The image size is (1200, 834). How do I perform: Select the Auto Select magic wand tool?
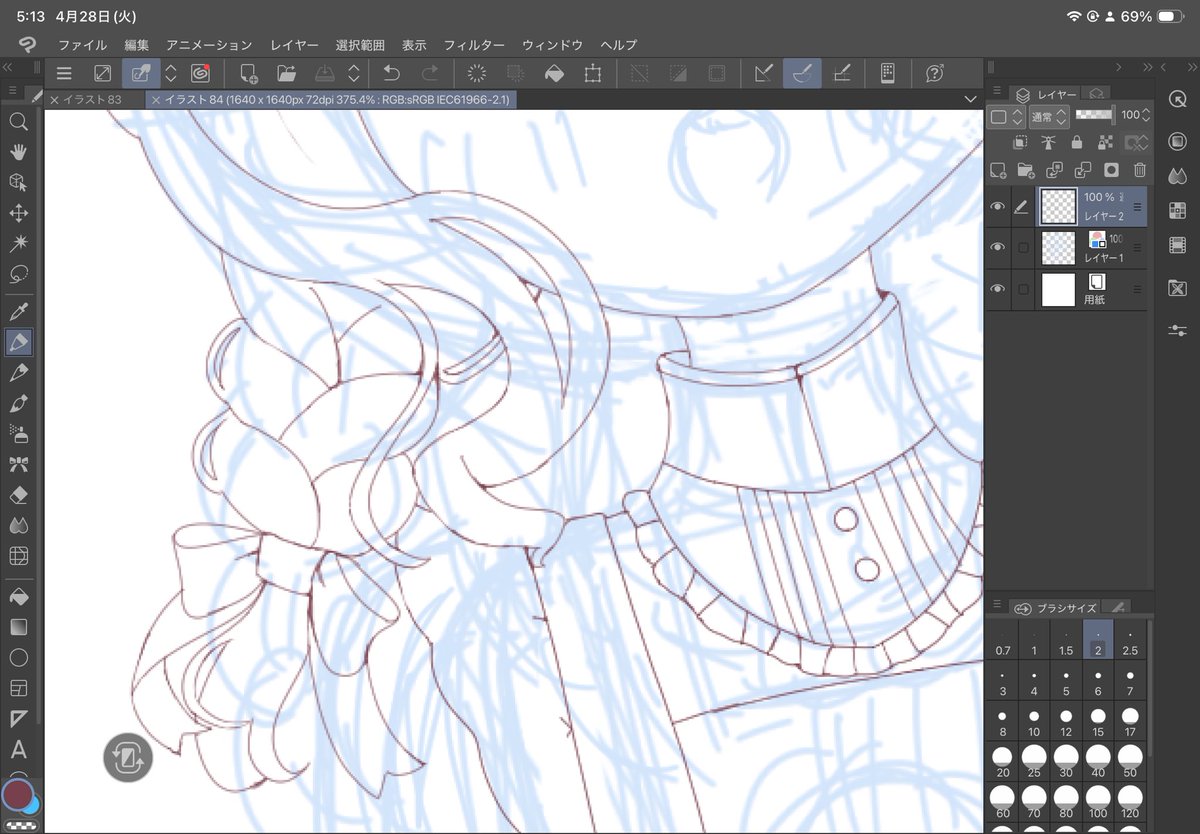coord(18,243)
